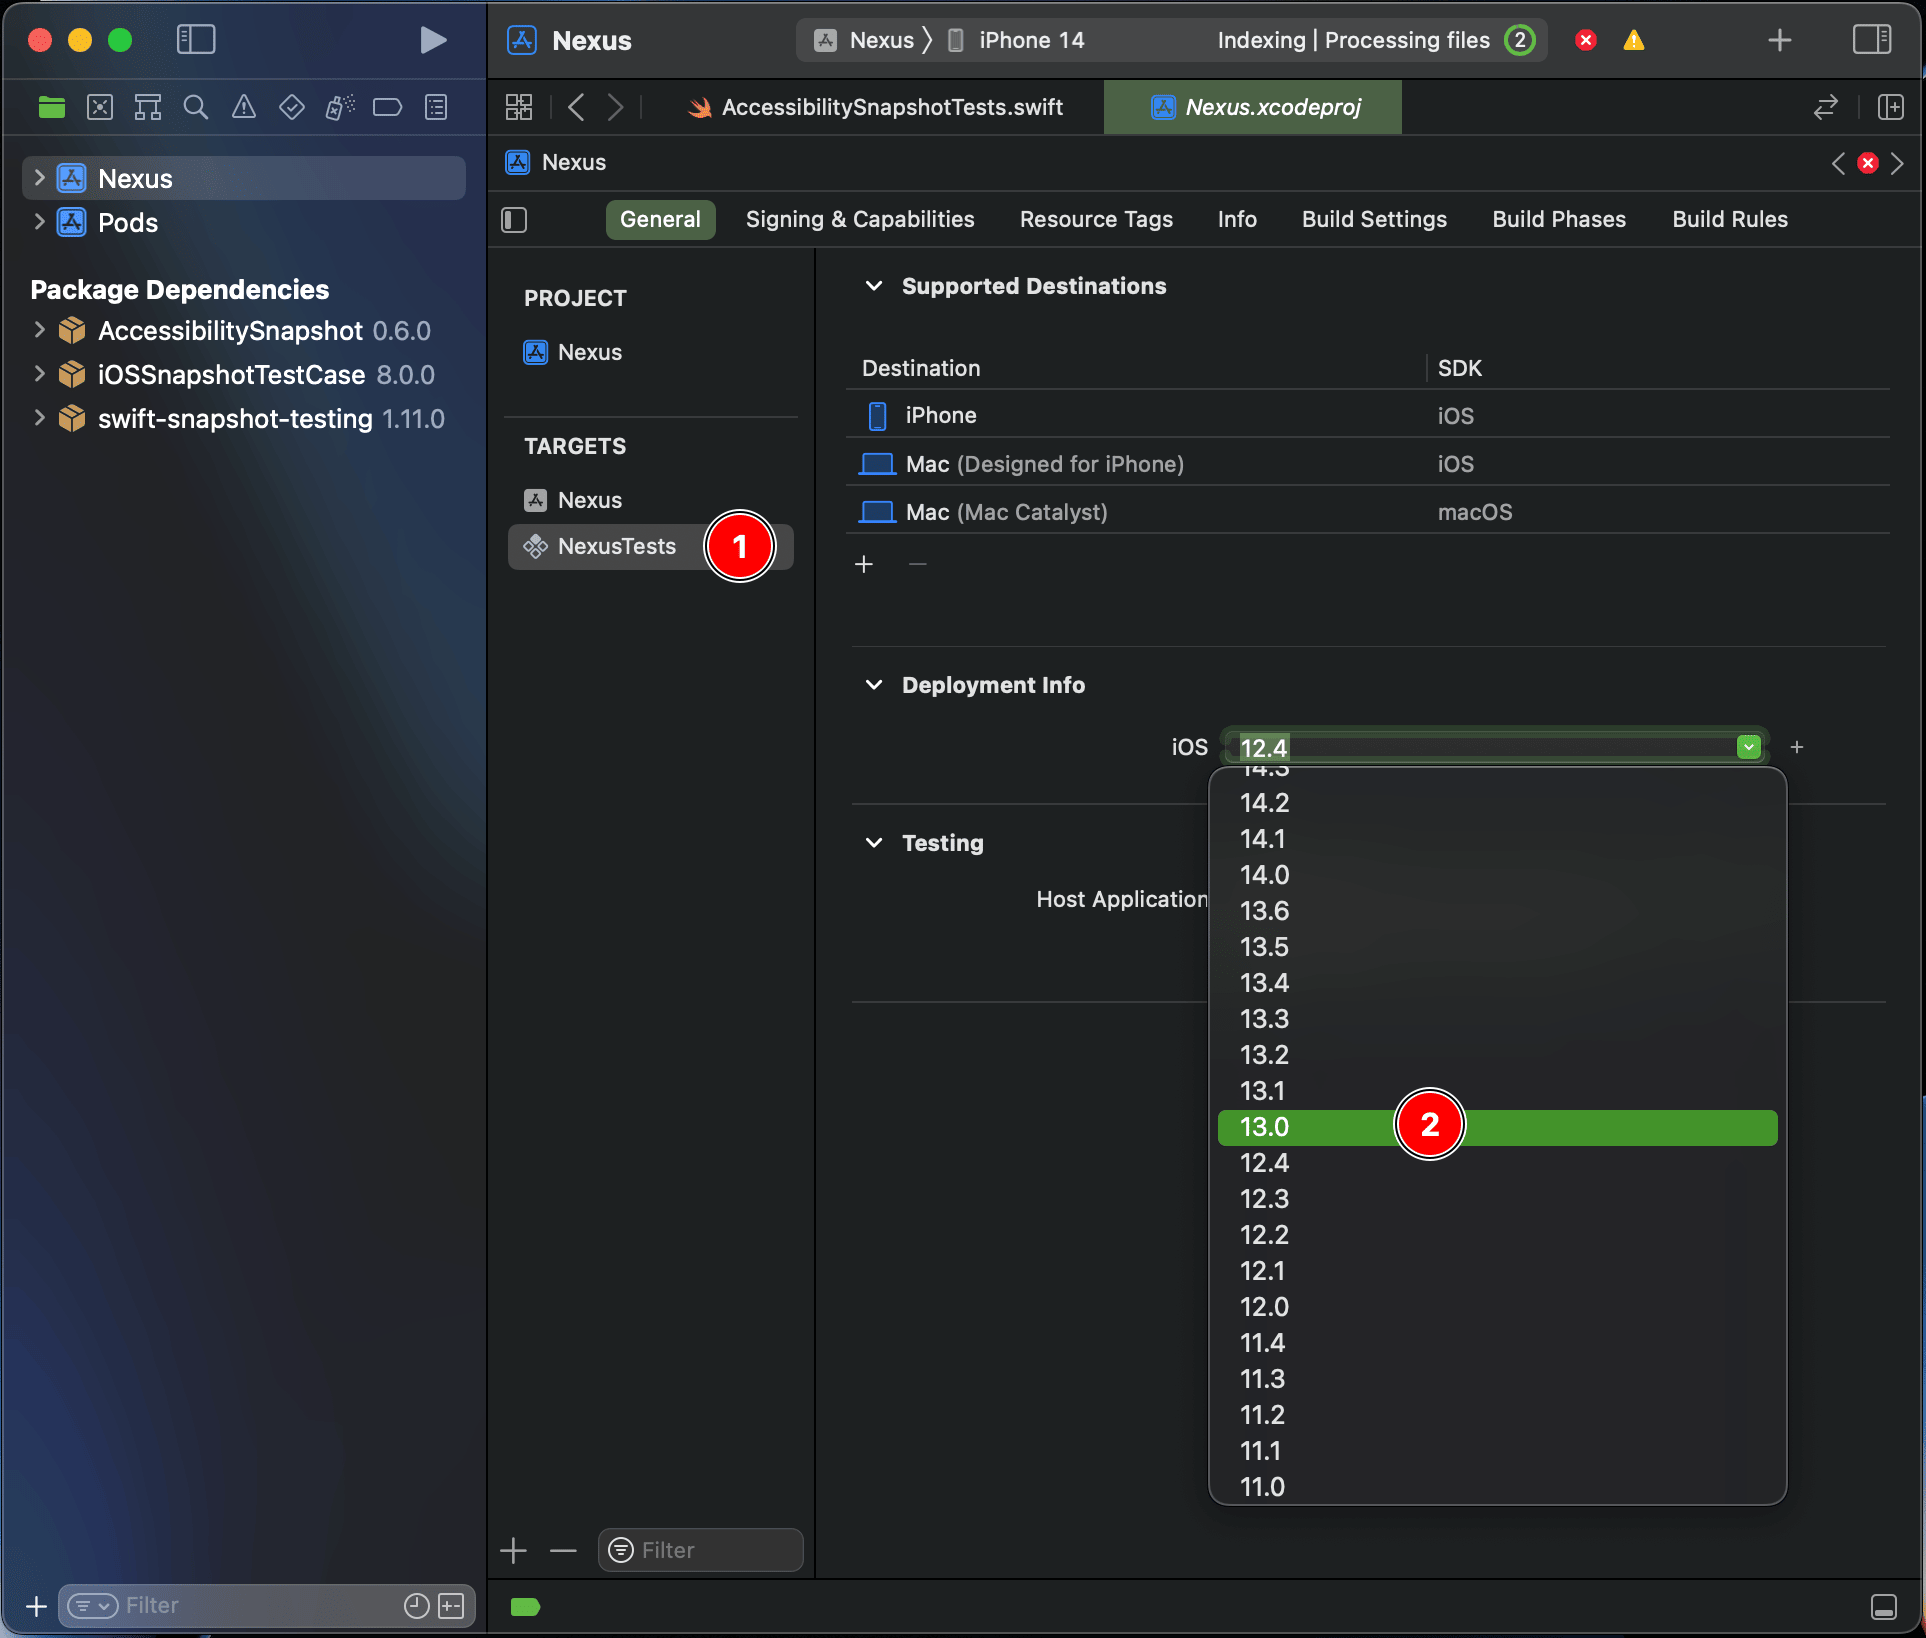Click the Pods group icon in navigator
This screenshot has height=1638, width=1926.
click(x=72, y=223)
